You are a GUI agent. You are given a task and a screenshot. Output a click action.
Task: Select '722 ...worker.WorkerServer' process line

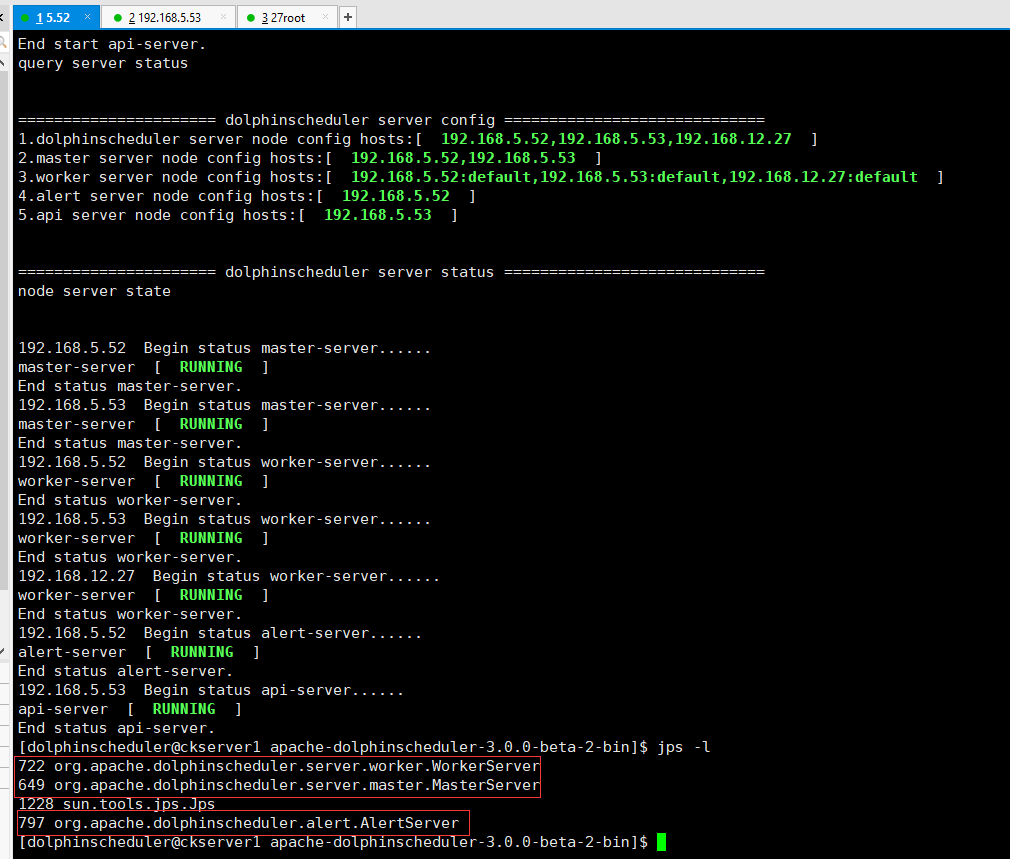[x=279, y=766]
